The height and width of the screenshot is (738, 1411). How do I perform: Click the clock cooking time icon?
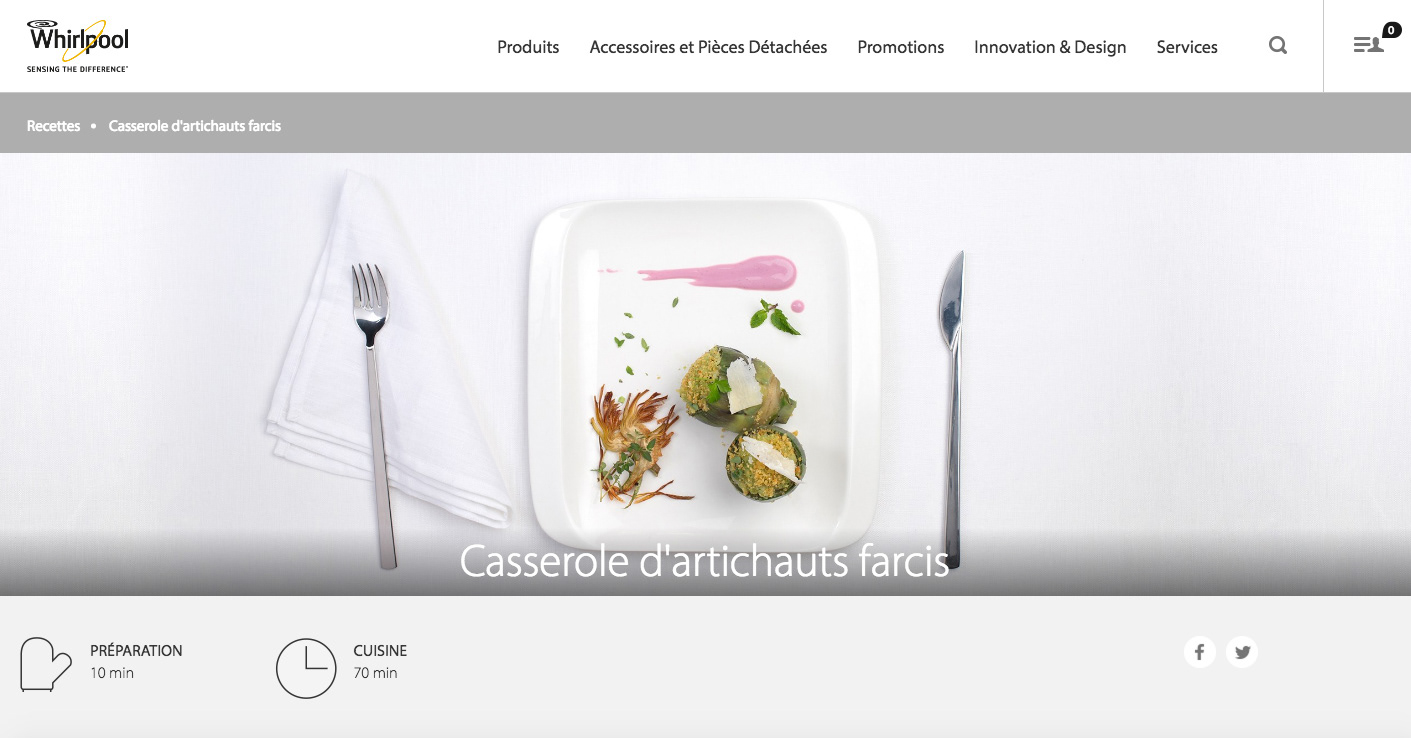click(306, 668)
